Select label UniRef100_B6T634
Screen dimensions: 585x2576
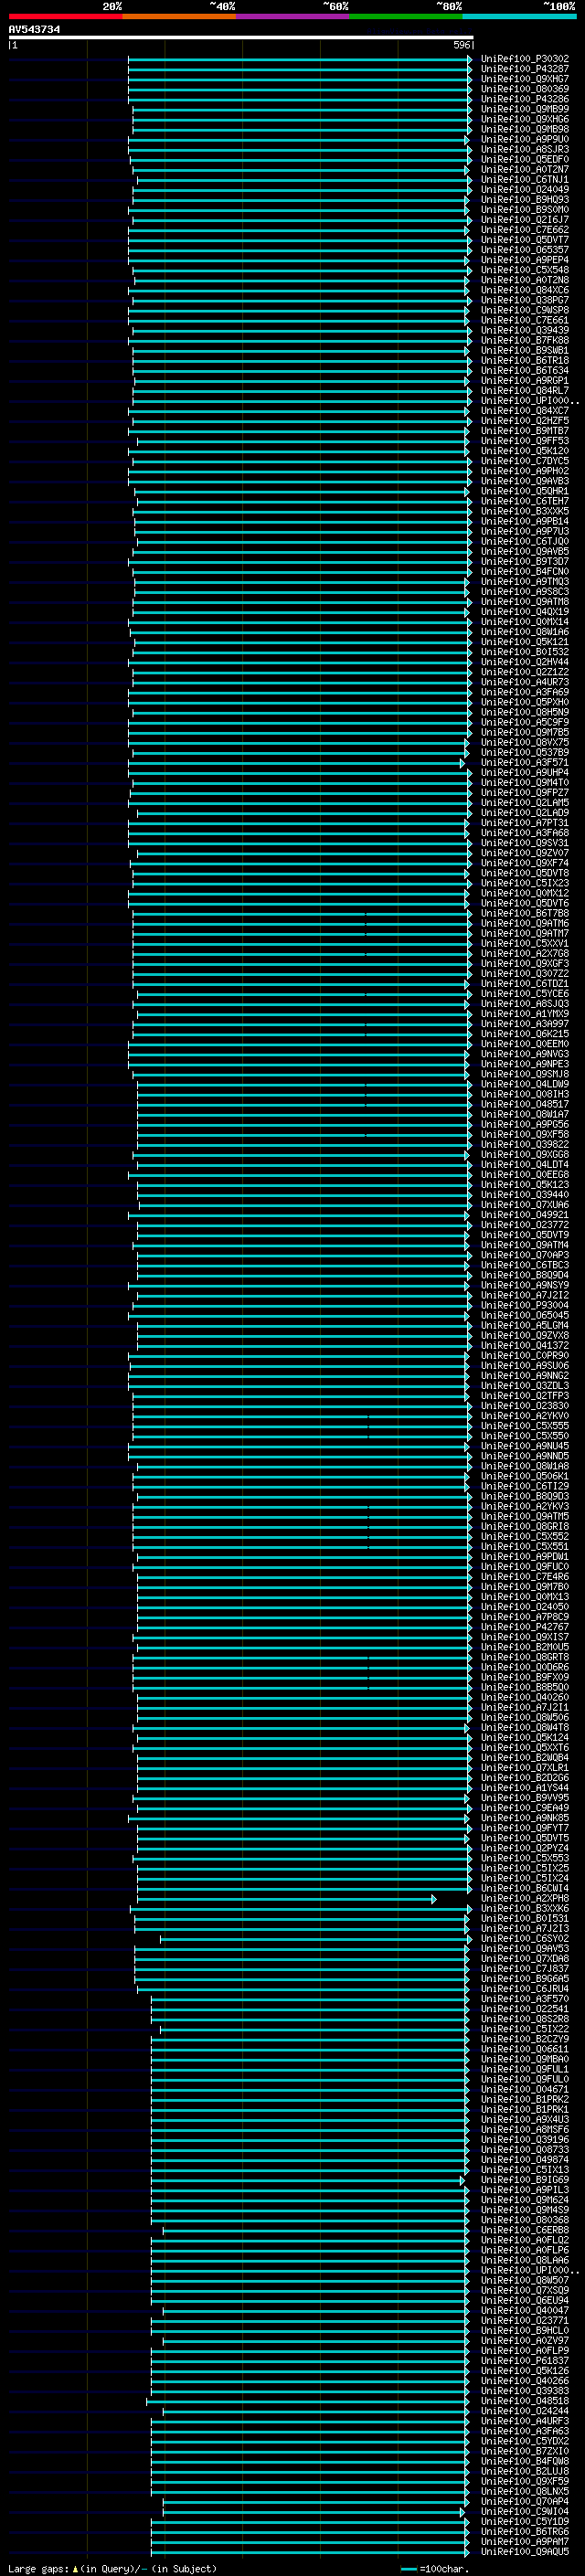point(525,370)
